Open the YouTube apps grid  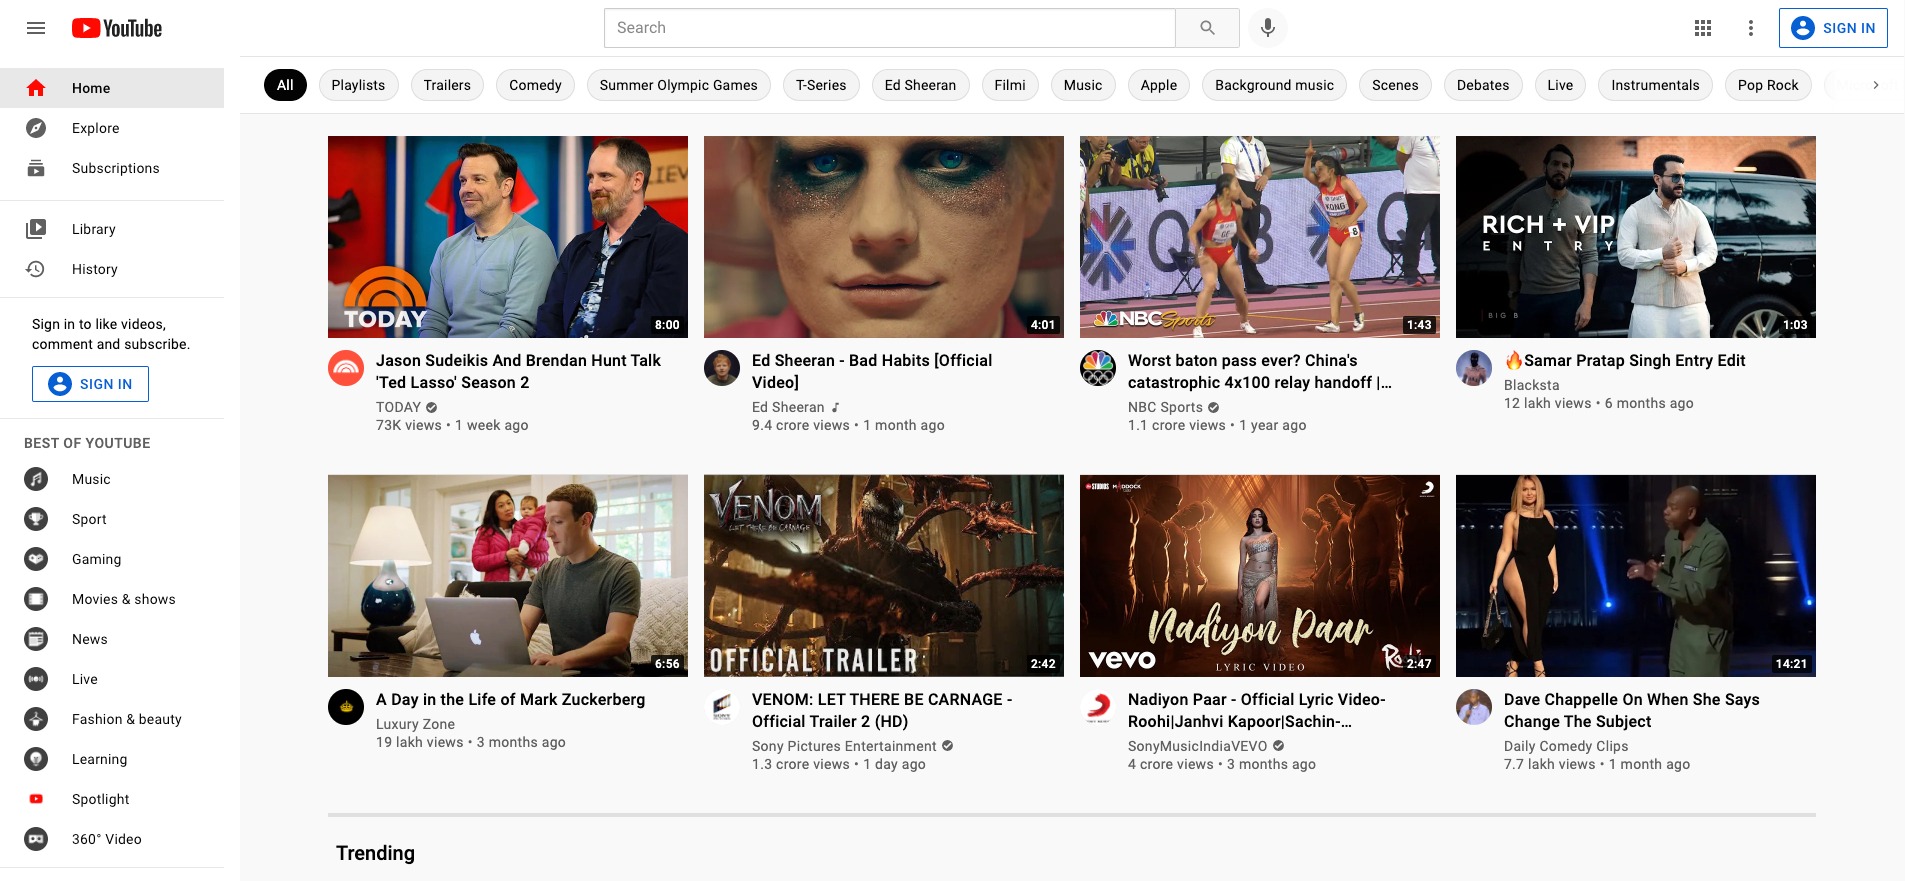point(1703,28)
